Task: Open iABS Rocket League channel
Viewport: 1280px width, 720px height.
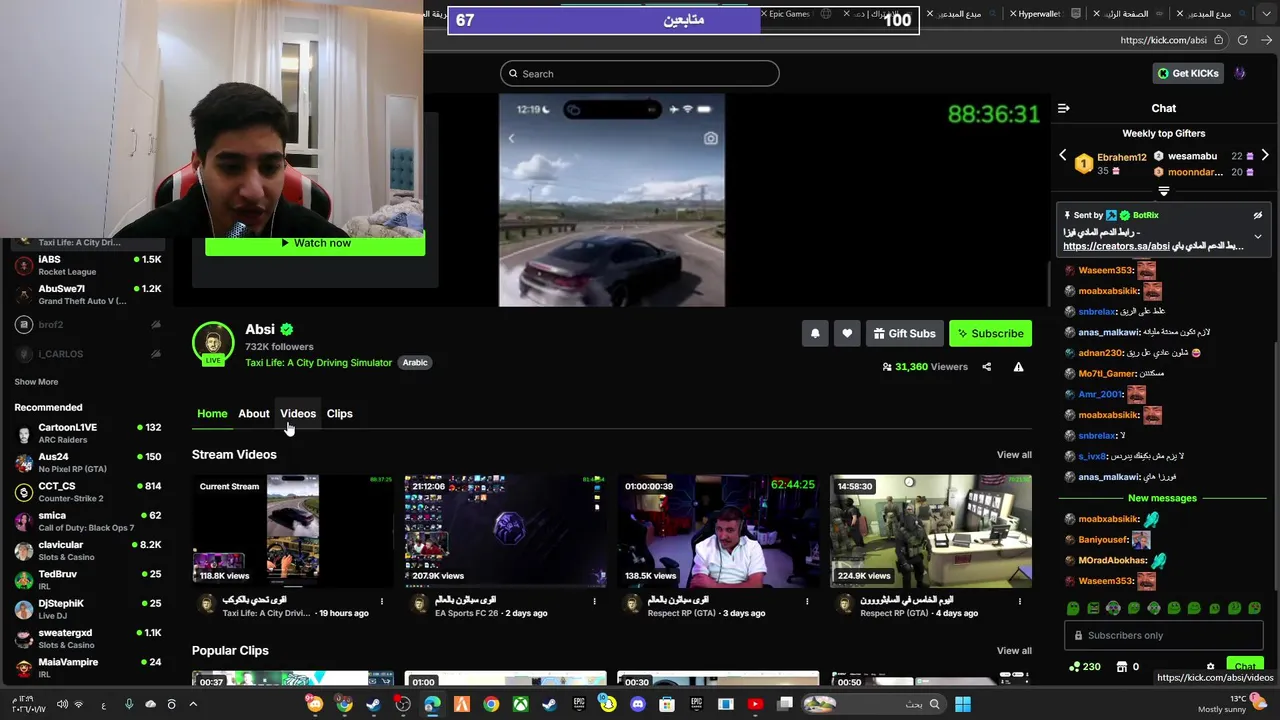Action: tap(87, 265)
